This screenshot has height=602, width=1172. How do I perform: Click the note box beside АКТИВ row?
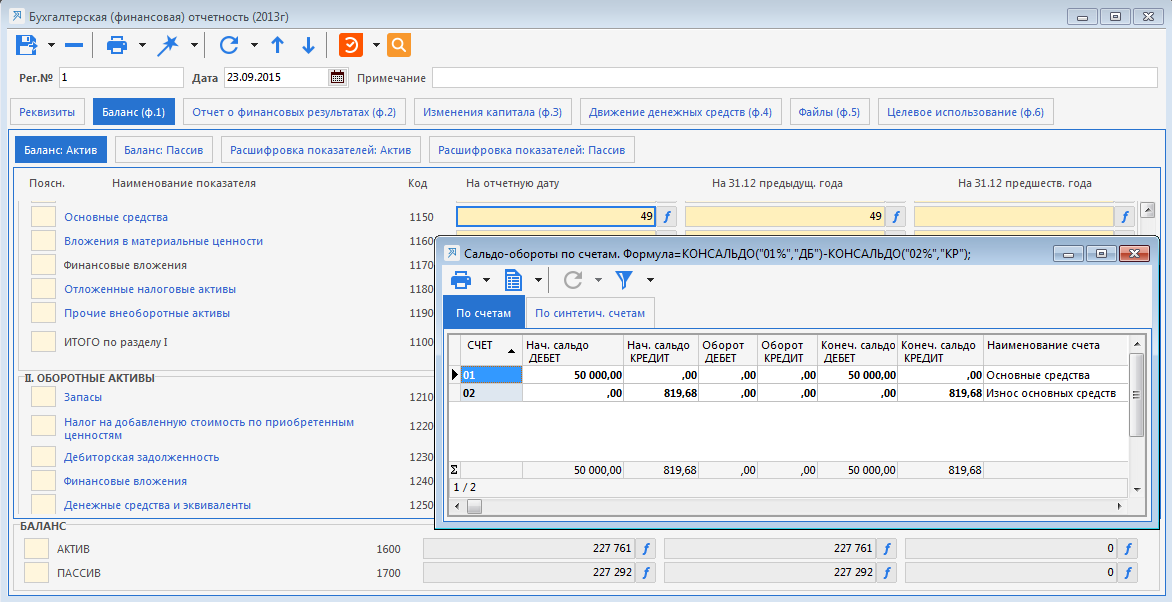pos(36,549)
